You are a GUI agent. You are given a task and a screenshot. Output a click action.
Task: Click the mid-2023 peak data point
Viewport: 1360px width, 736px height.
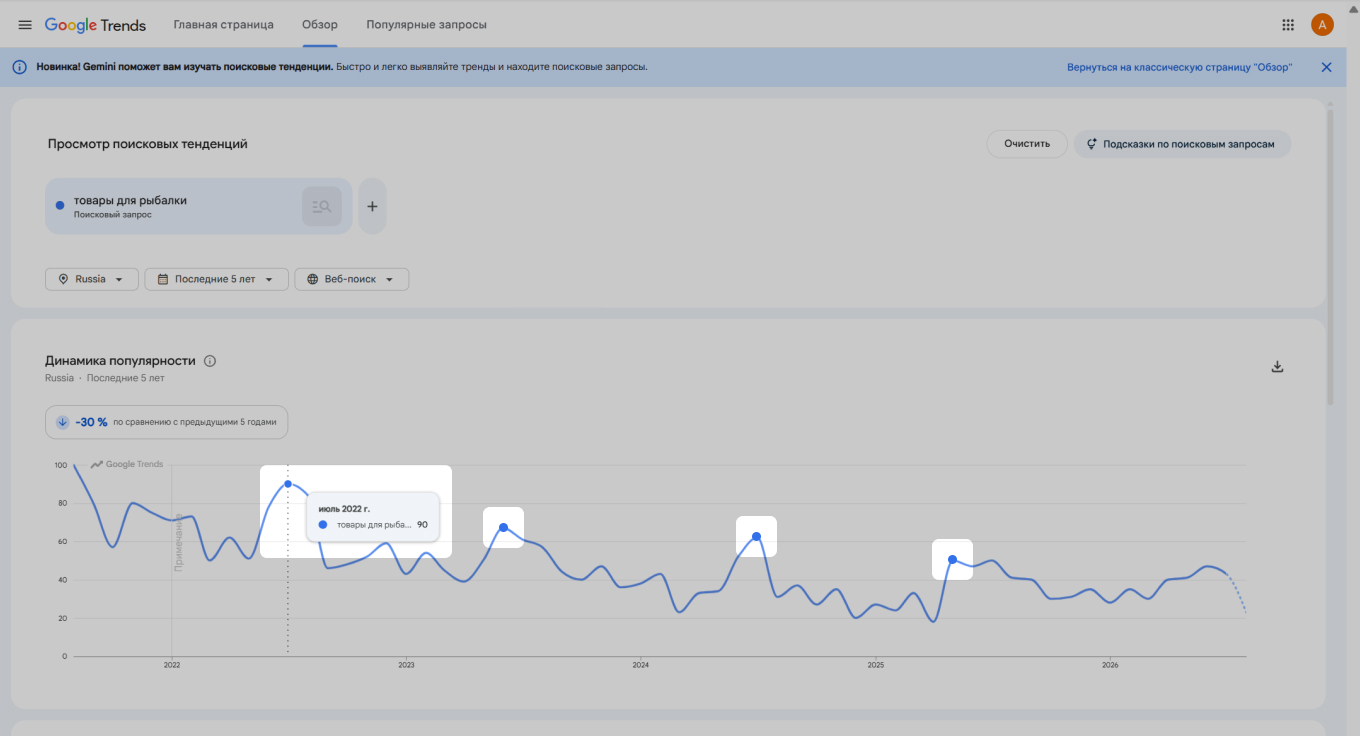point(504,527)
